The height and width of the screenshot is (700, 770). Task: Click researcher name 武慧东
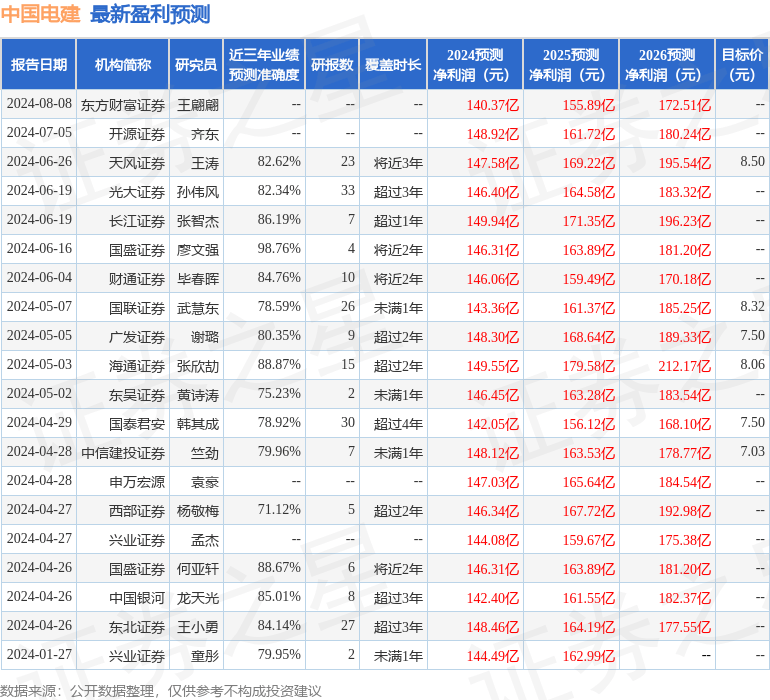[198, 308]
